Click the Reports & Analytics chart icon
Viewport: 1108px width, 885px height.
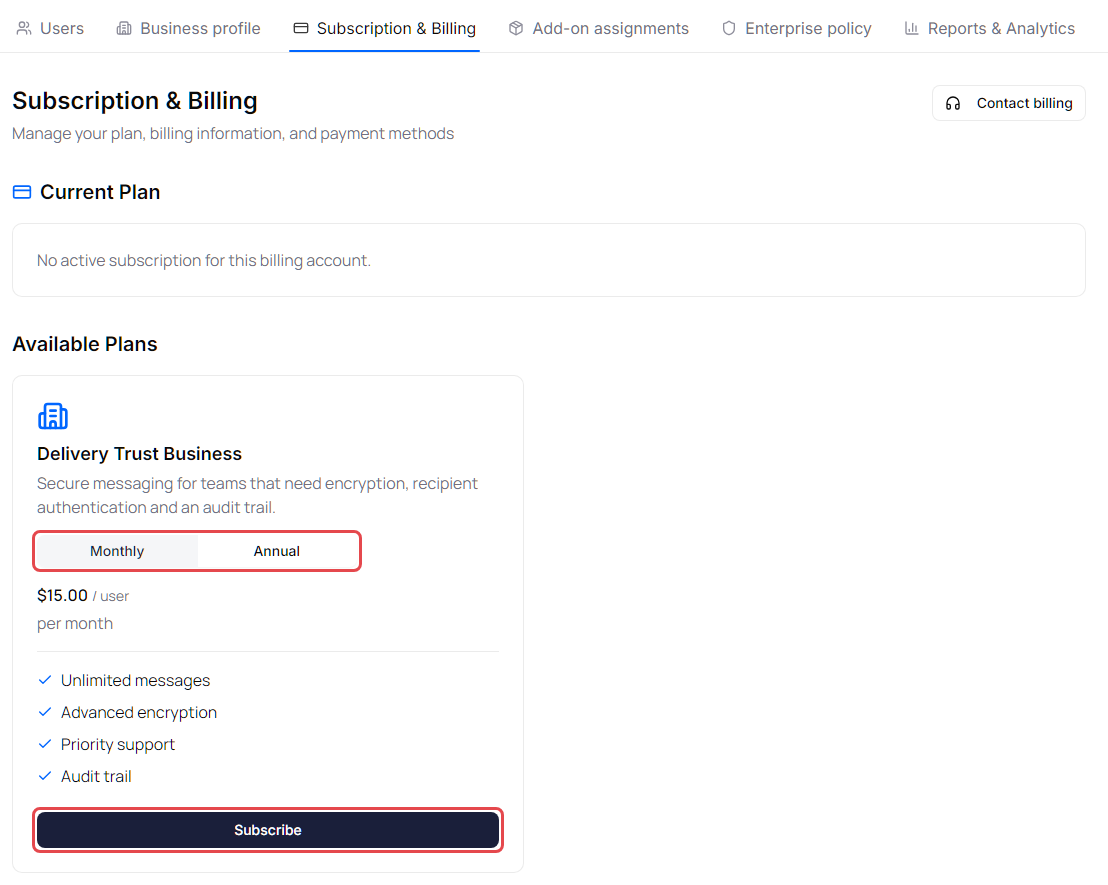point(912,28)
